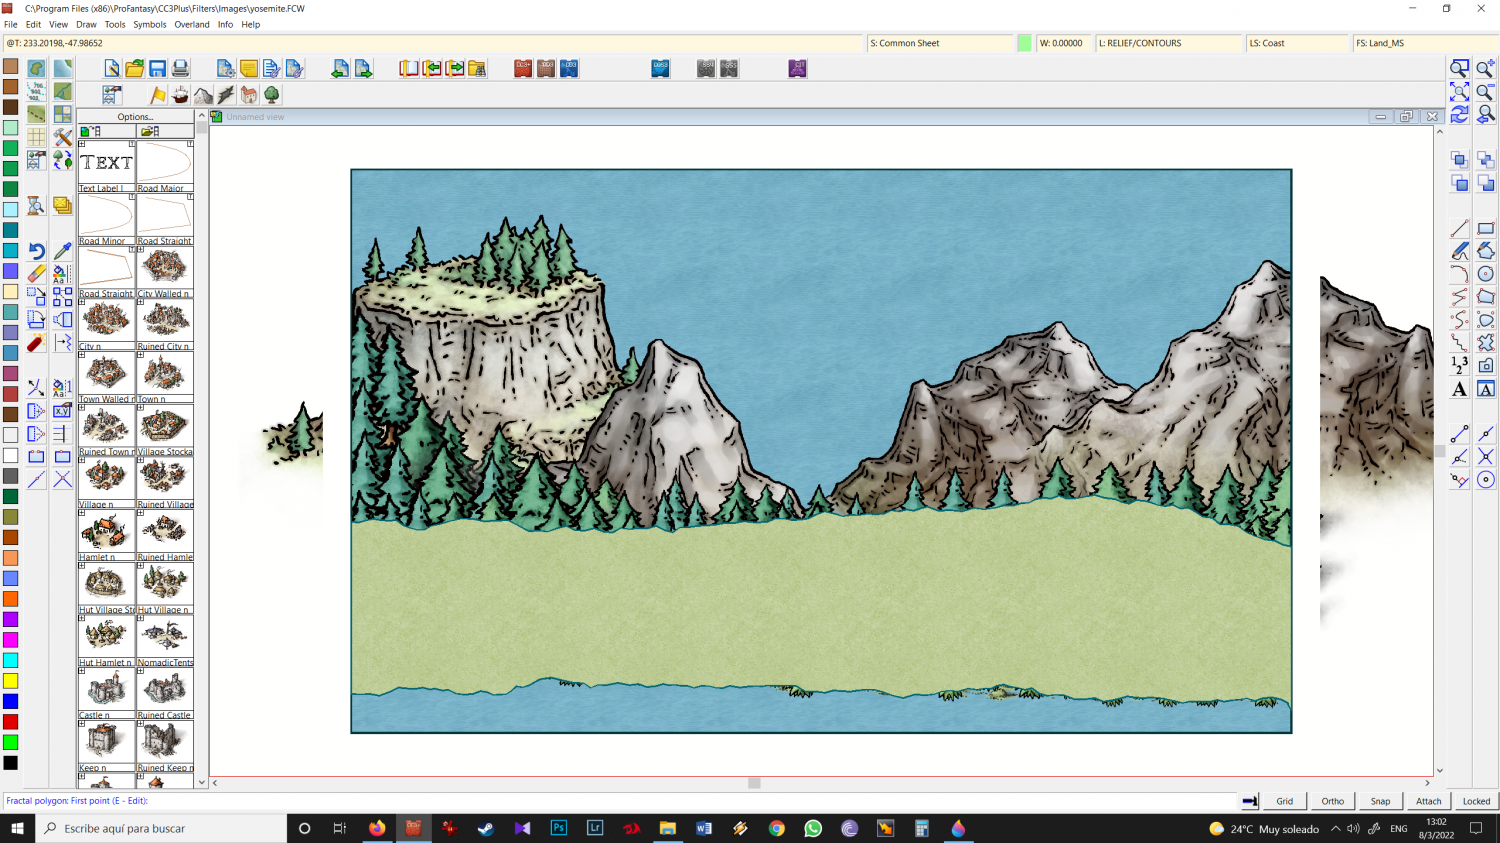Select the yellow color swatch
The height and width of the screenshot is (843, 1500).
10,681
